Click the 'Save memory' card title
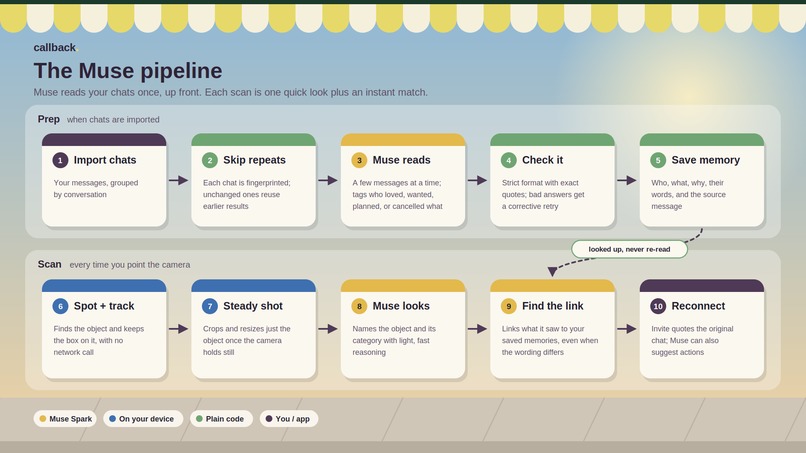 pos(705,160)
